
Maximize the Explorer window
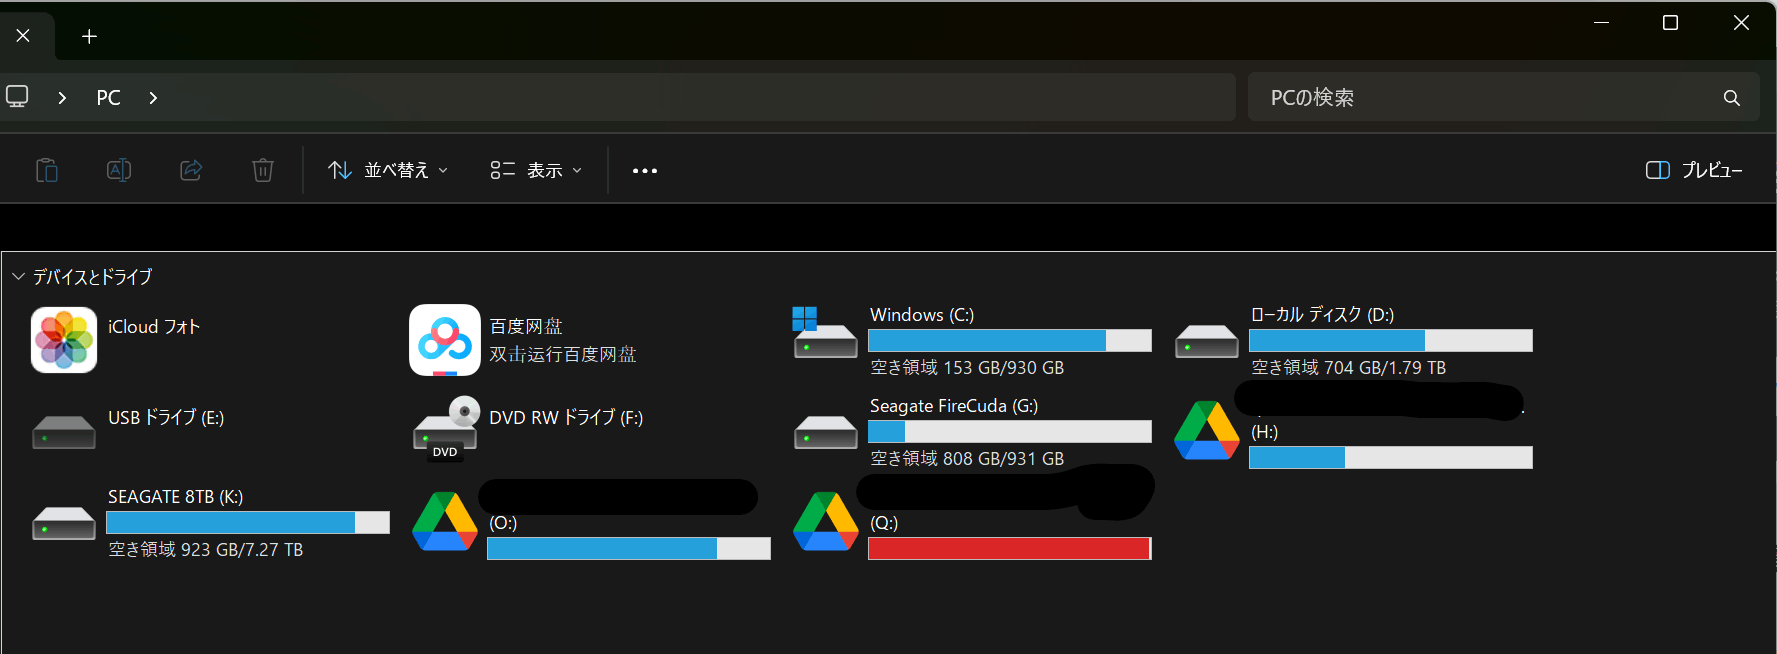coord(1670,23)
